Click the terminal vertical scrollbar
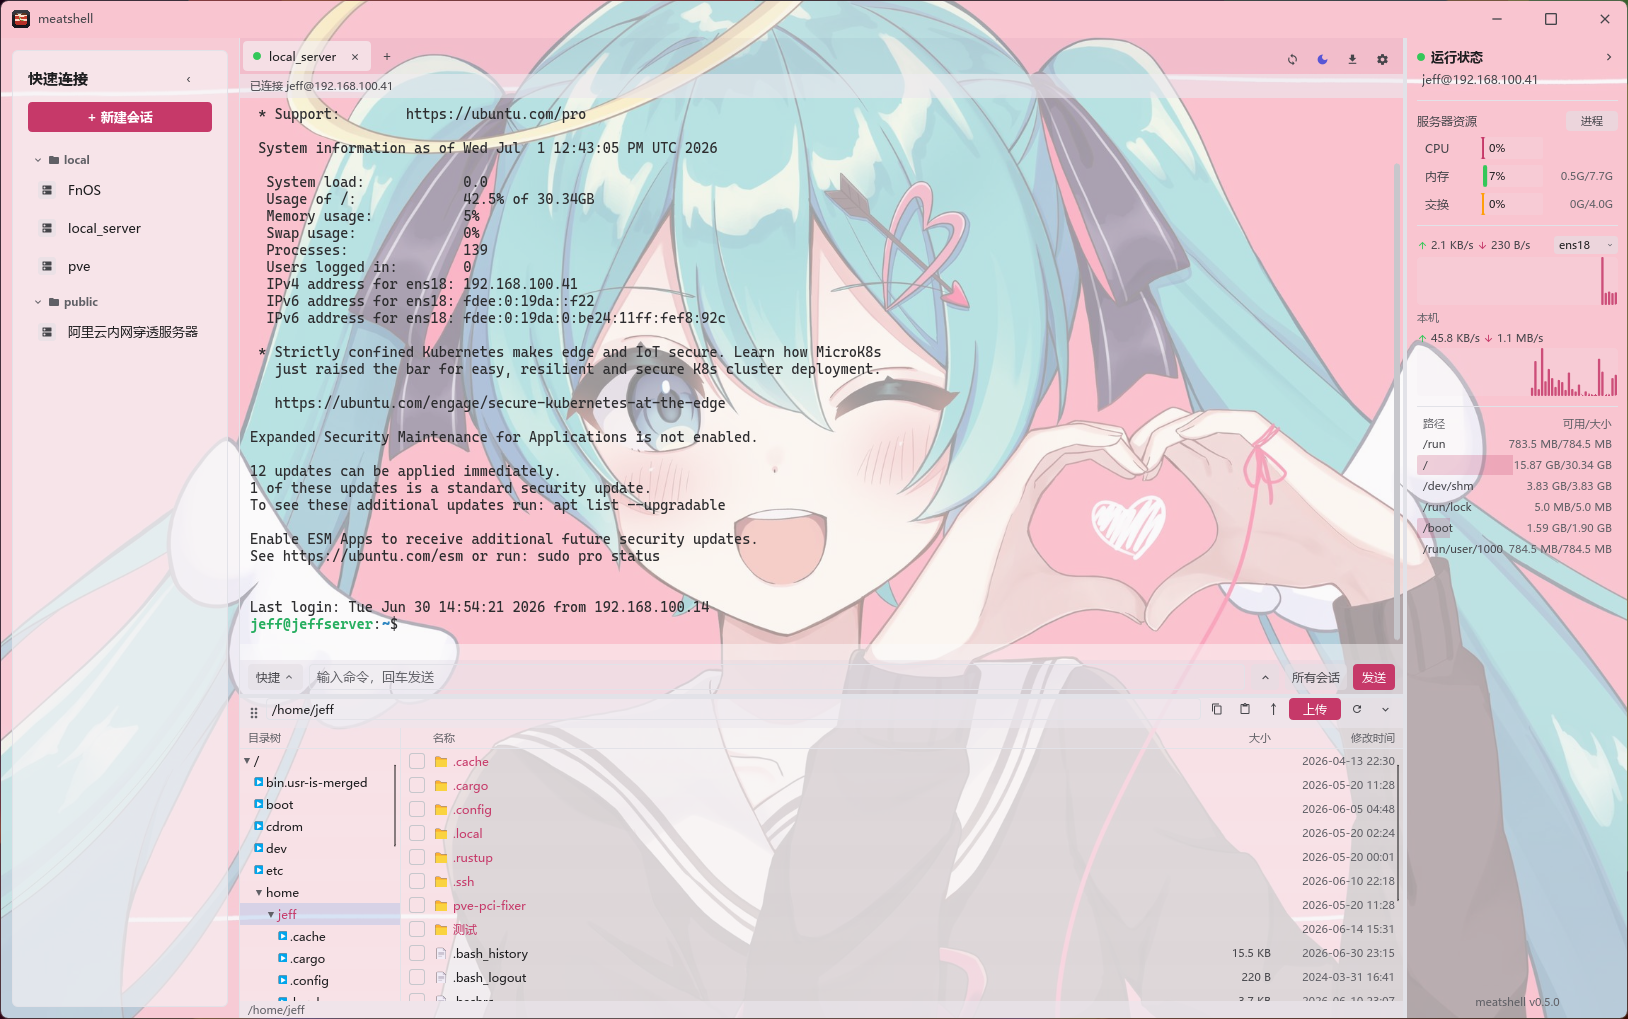1628x1019 pixels. (x=1397, y=400)
